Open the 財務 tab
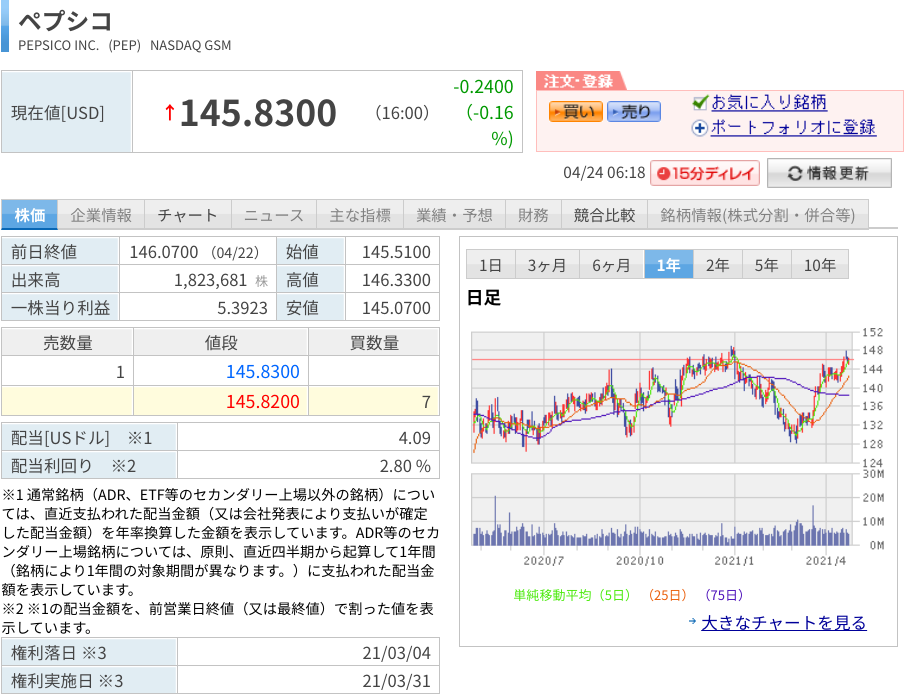The height and width of the screenshot is (698, 907). pyautogui.click(x=533, y=215)
